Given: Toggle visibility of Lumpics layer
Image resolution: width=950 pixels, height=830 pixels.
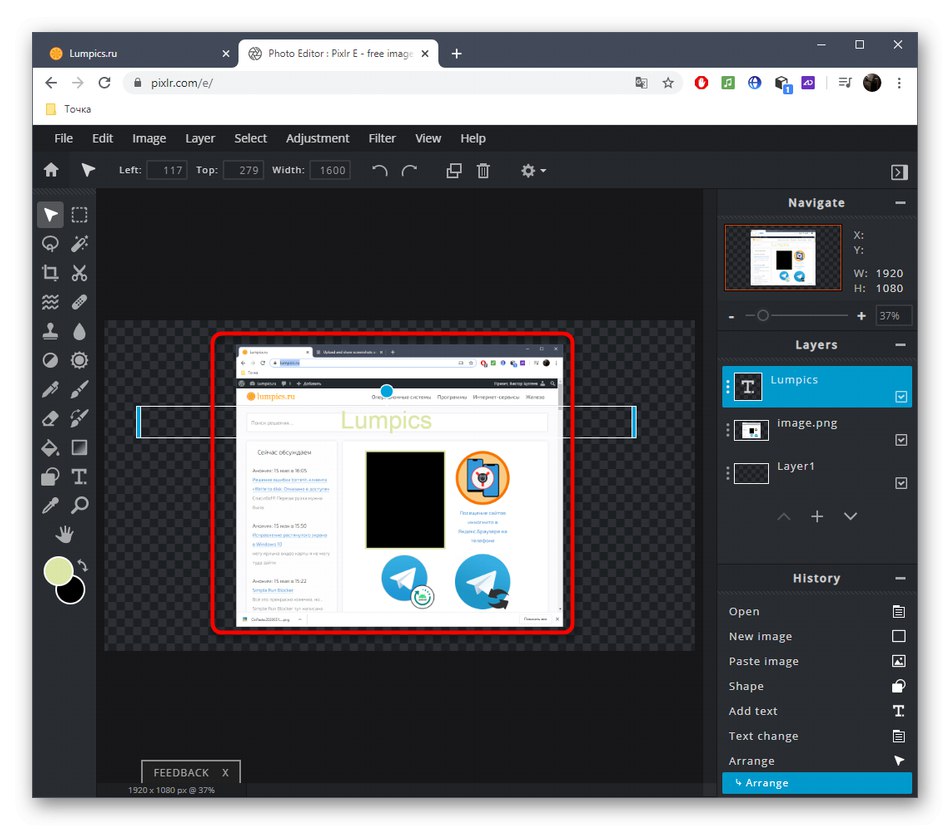Looking at the screenshot, I should 901,396.
